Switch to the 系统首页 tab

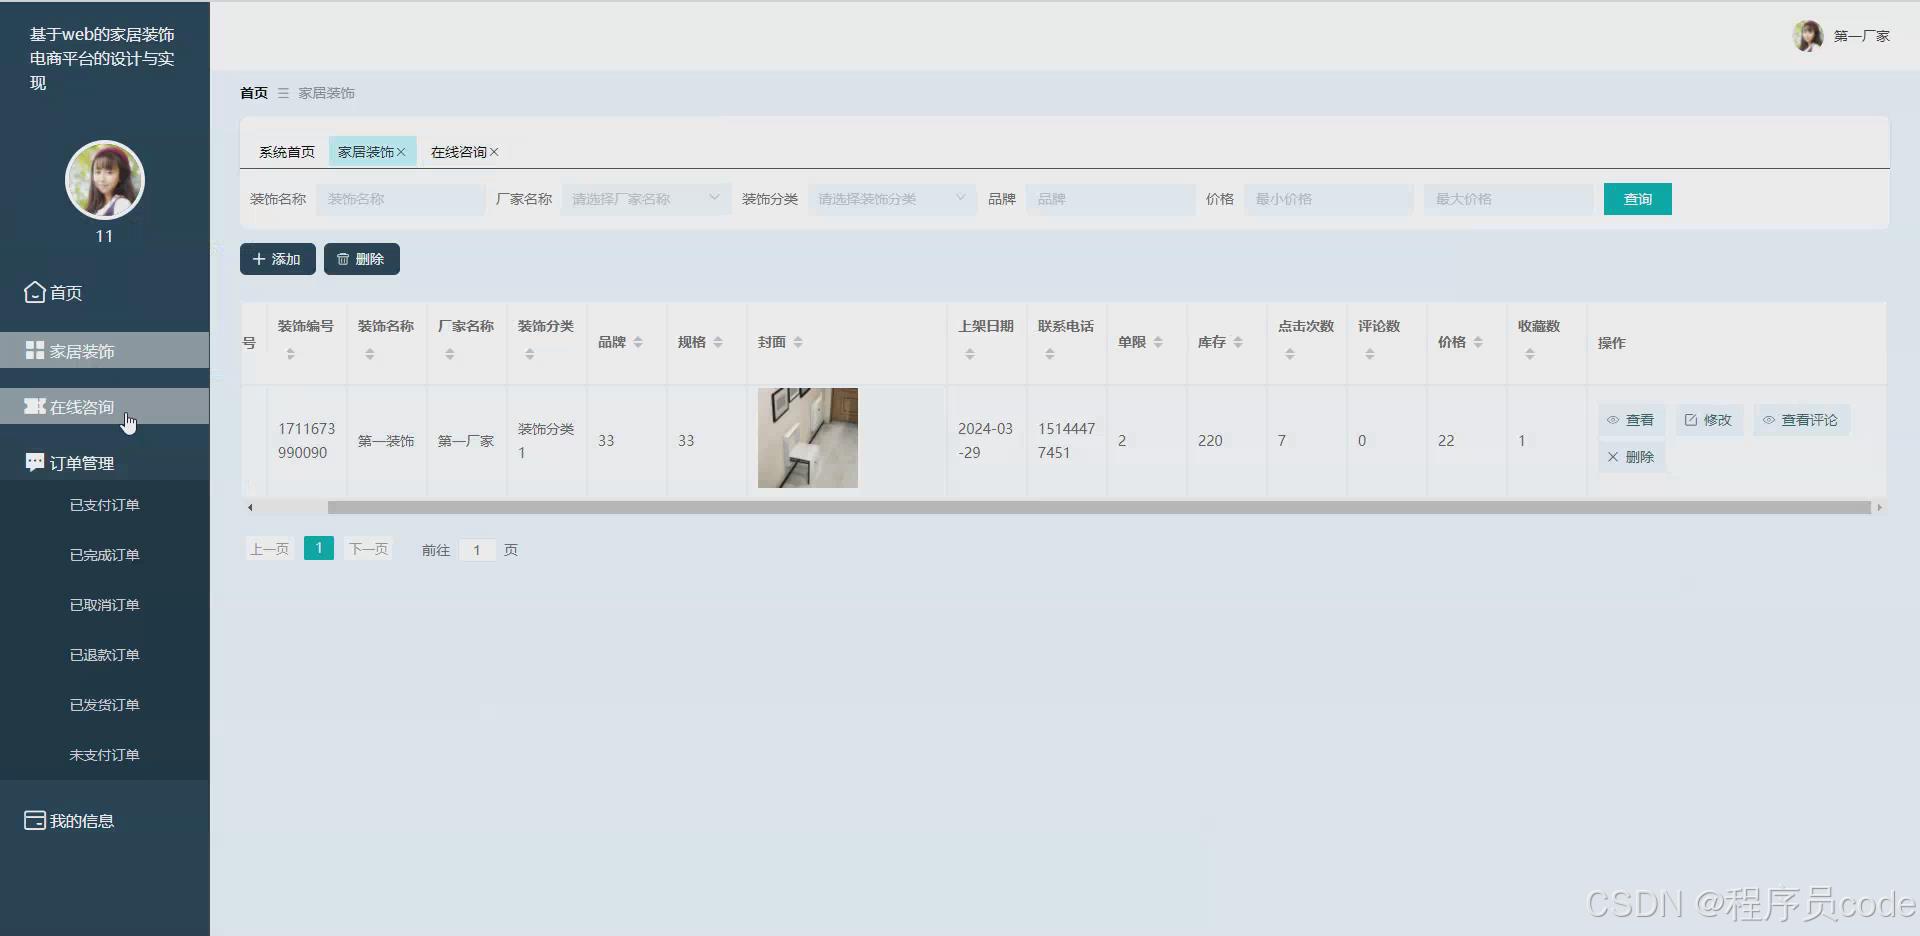point(286,151)
